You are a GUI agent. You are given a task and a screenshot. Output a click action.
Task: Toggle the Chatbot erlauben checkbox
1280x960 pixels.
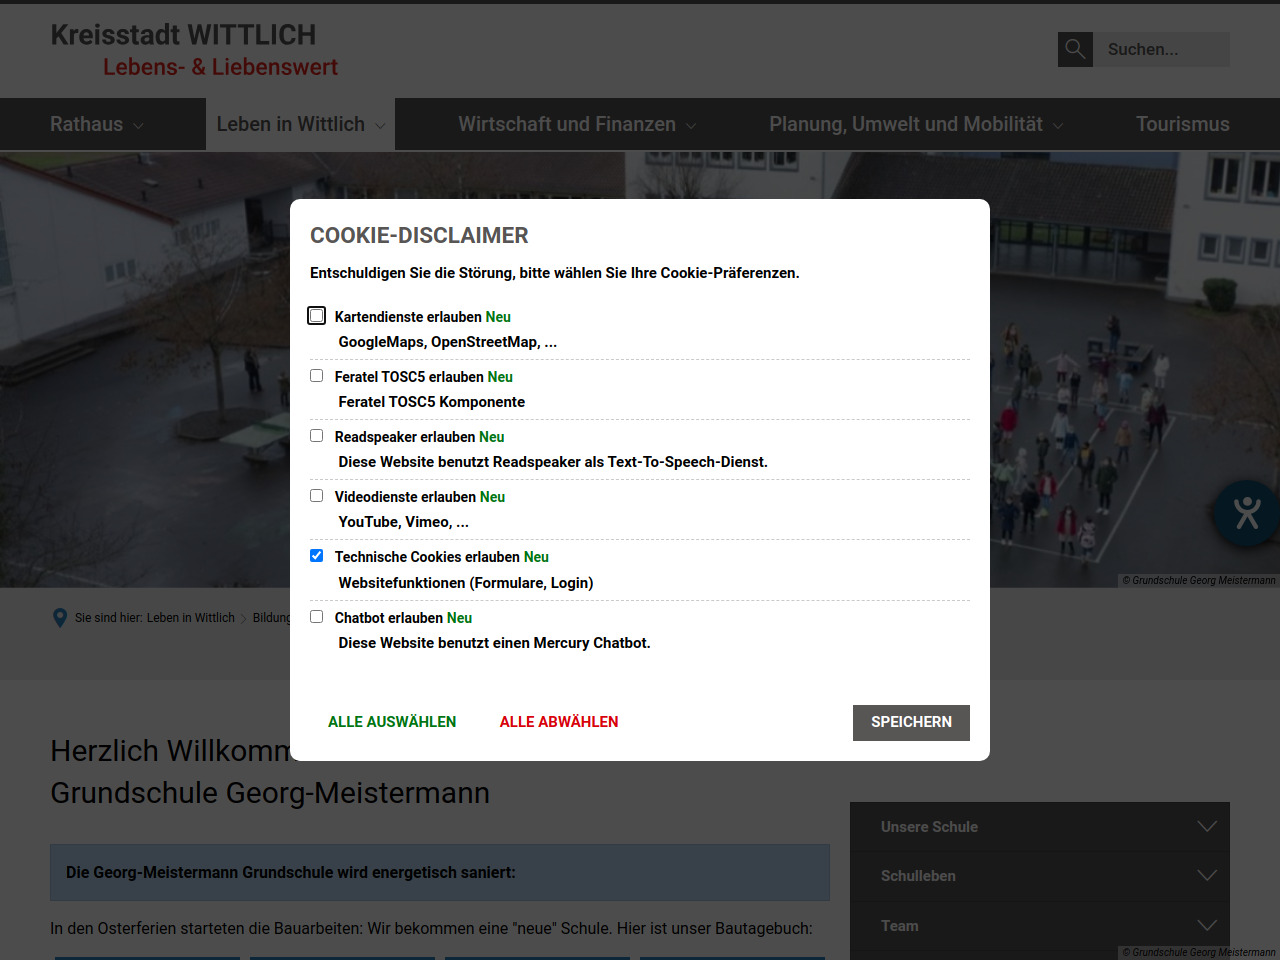tap(317, 617)
